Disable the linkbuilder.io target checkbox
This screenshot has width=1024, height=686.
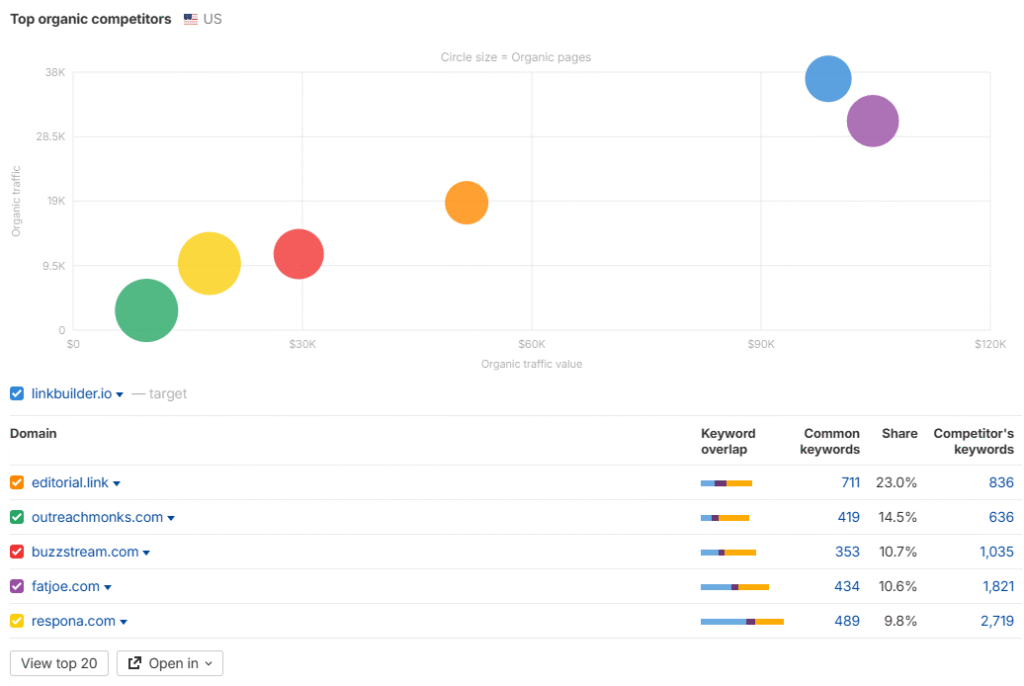pos(17,393)
